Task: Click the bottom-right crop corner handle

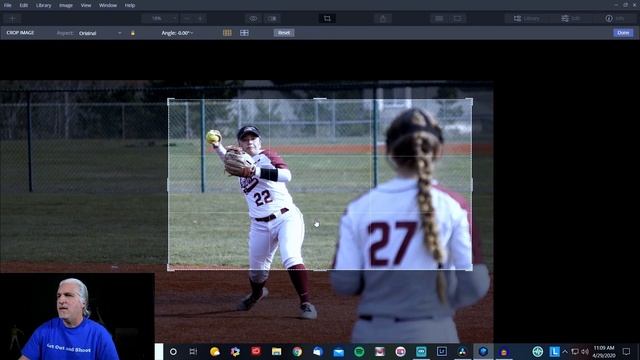Action: (x=472, y=269)
